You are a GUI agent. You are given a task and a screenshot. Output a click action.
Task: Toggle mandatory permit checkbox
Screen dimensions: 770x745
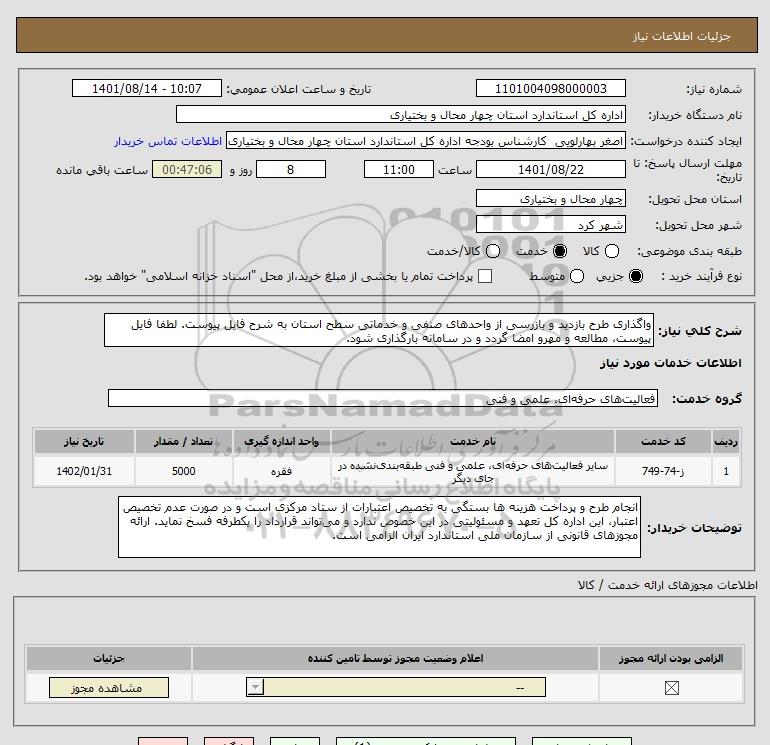[671, 688]
